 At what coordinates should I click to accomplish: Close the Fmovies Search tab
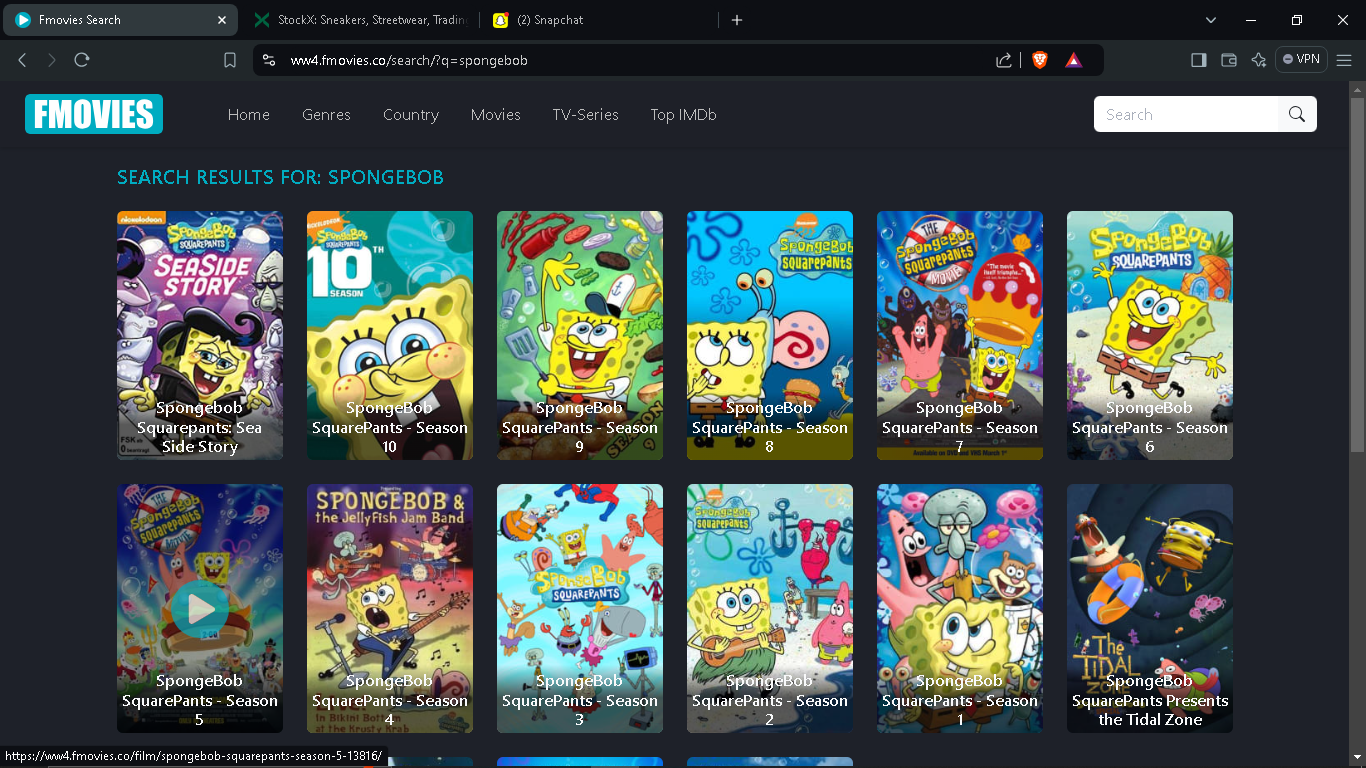(x=222, y=20)
